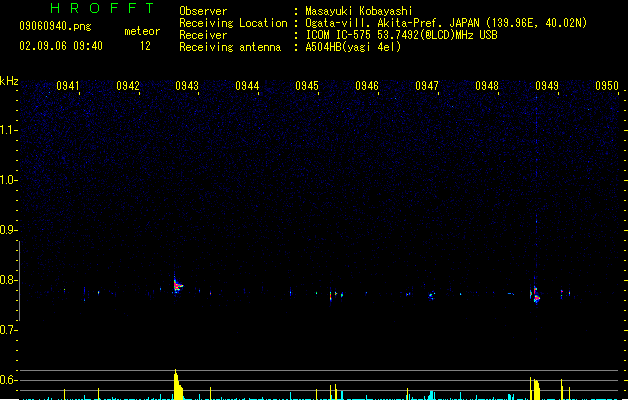Viewport: 629px width, 400px height.
Task: Click the Receiving Location label
Action: pyautogui.click(x=233, y=23)
